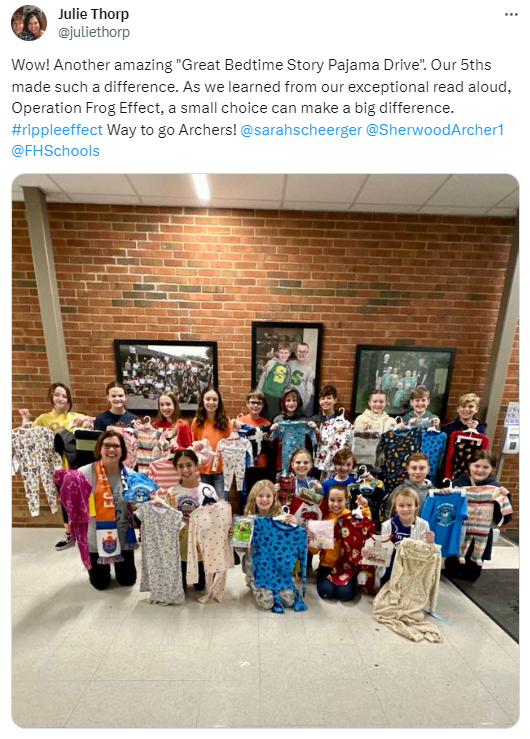Open the three-dot more options menu

[x=511, y=15]
